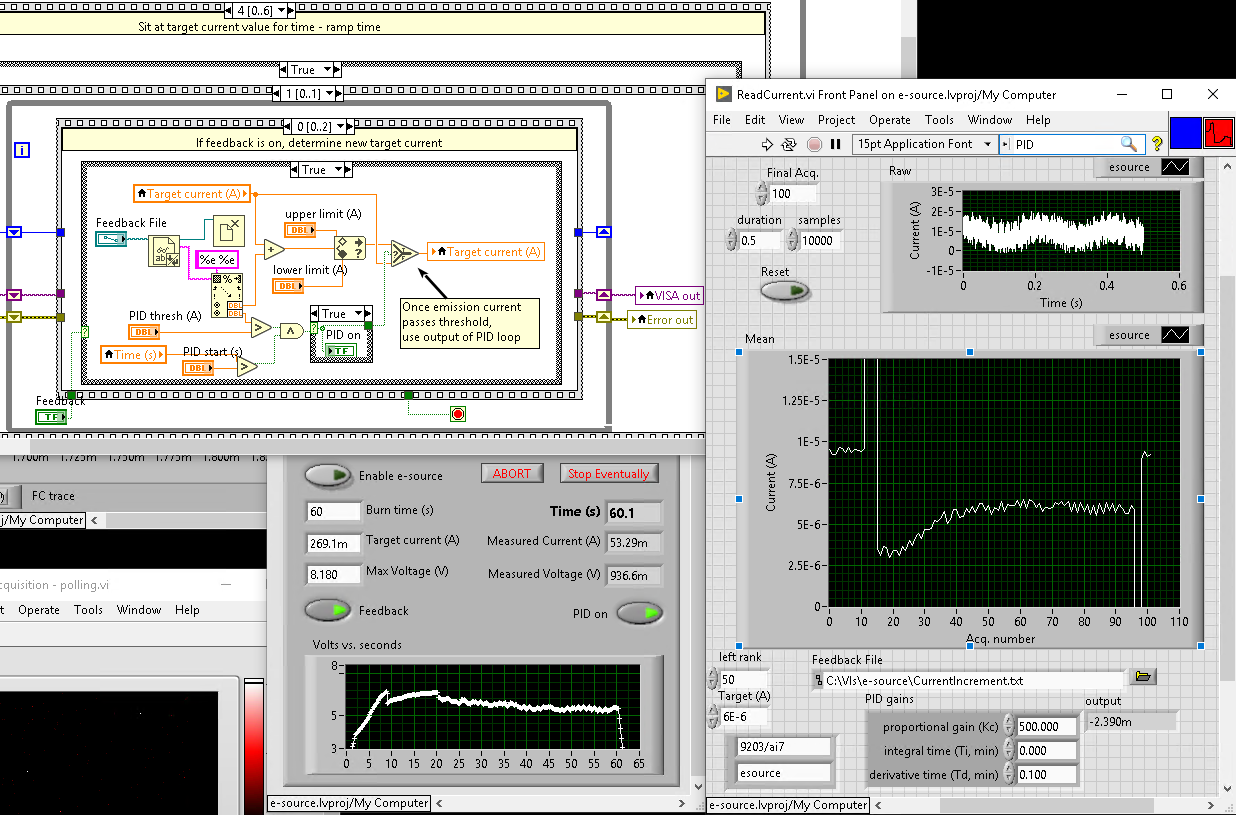Click the Pause execution icon
Screen dimensions: 1236x815
pos(836,144)
